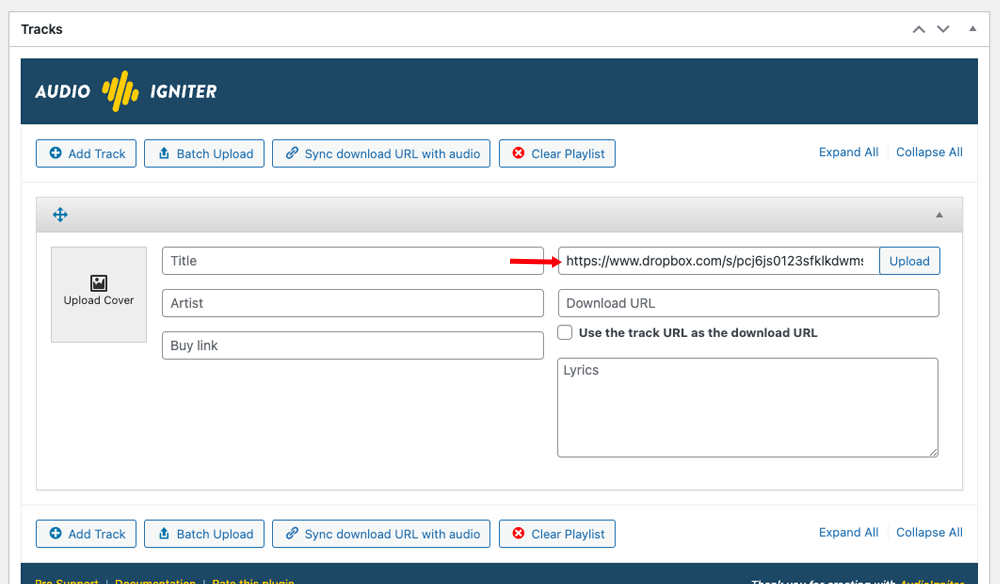Viewport: 1000px width, 584px height.
Task: Focus the Download URL input field
Action: (x=749, y=303)
